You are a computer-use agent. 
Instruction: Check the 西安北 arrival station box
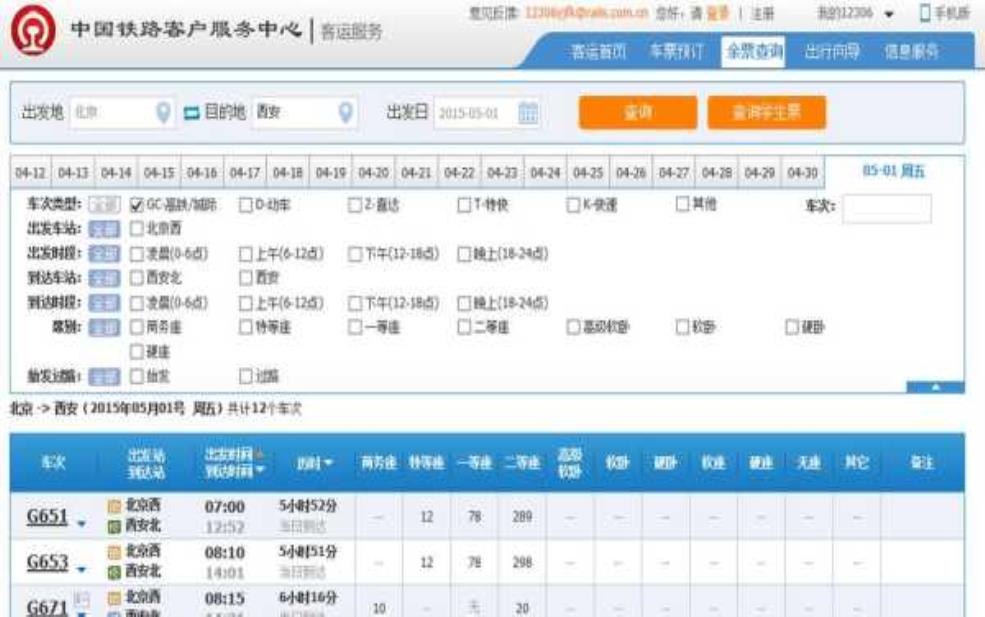tap(136, 278)
